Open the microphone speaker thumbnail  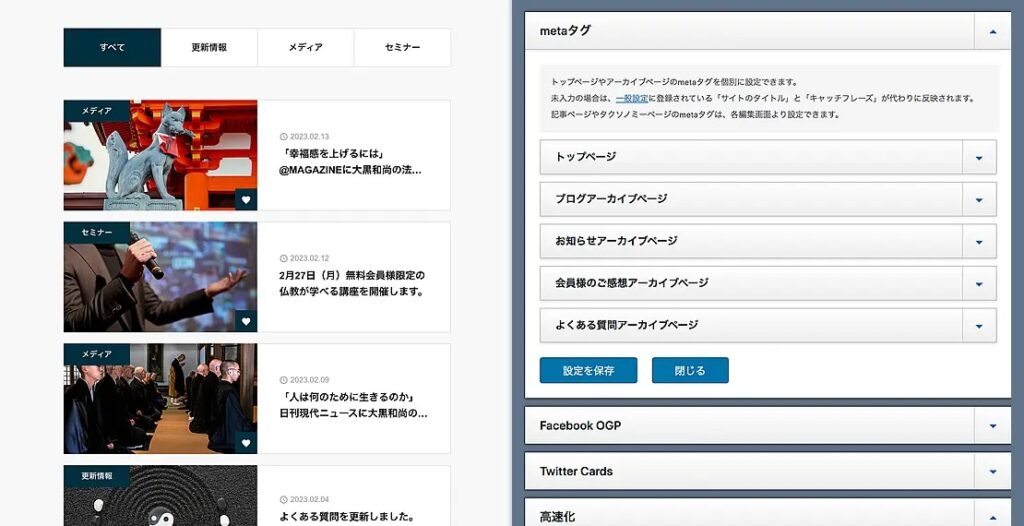161,277
